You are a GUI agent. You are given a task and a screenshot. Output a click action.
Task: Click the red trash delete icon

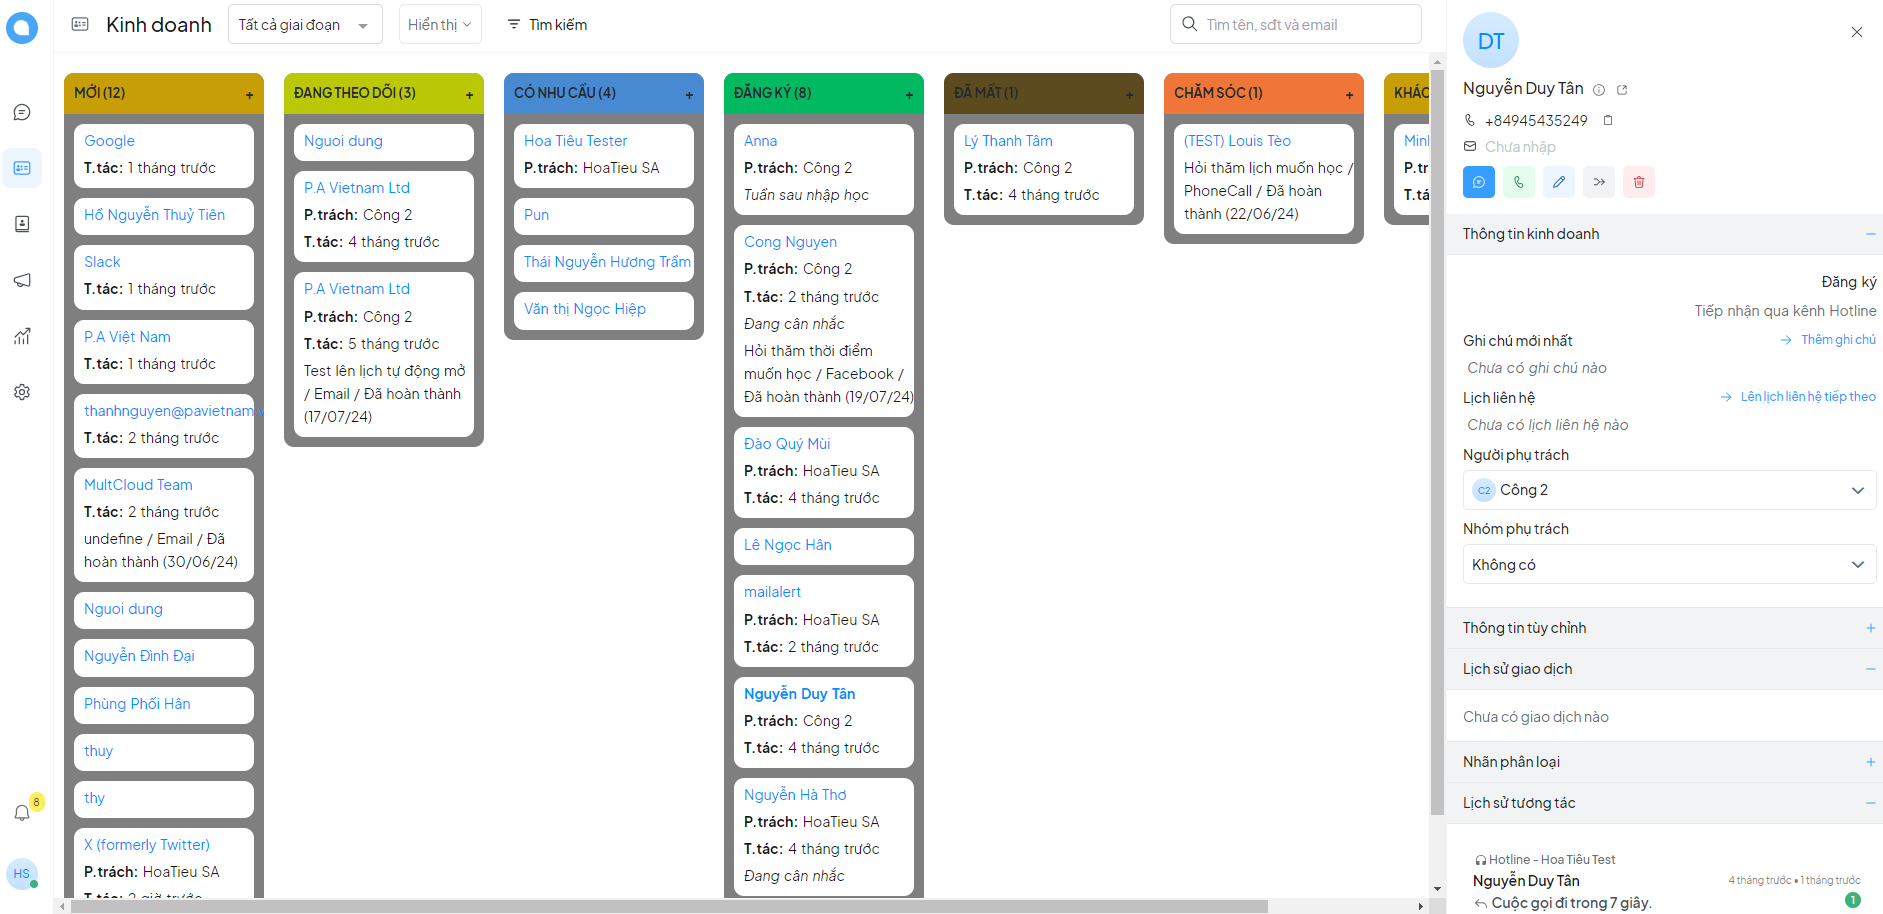coord(1638,182)
